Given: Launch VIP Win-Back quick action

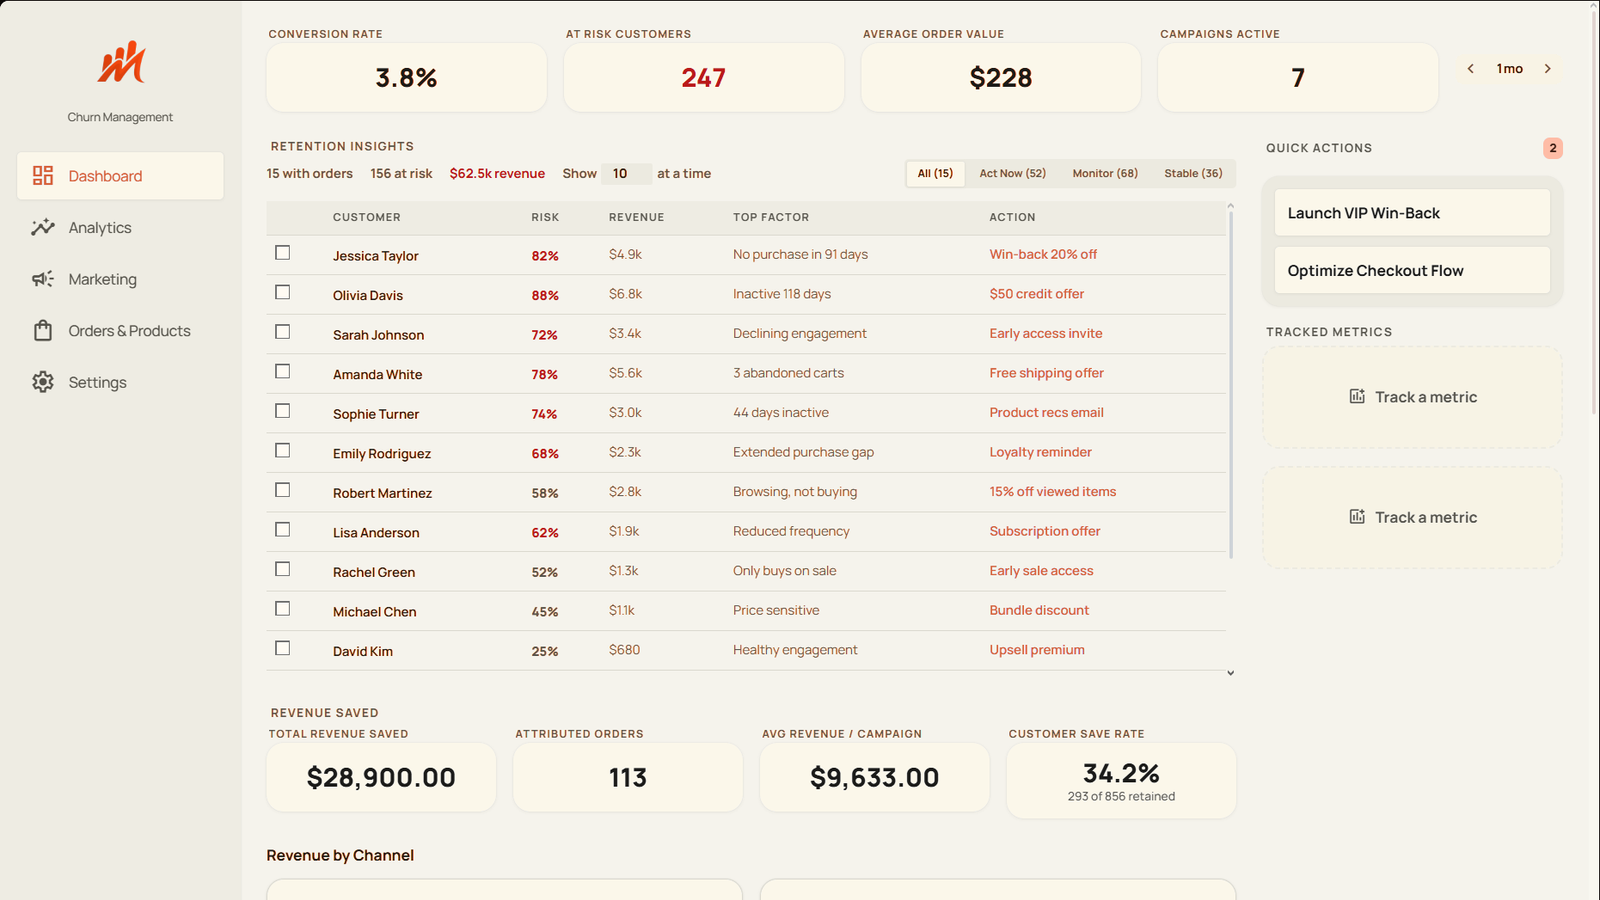Looking at the screenshot, I should click(1412, 213).
